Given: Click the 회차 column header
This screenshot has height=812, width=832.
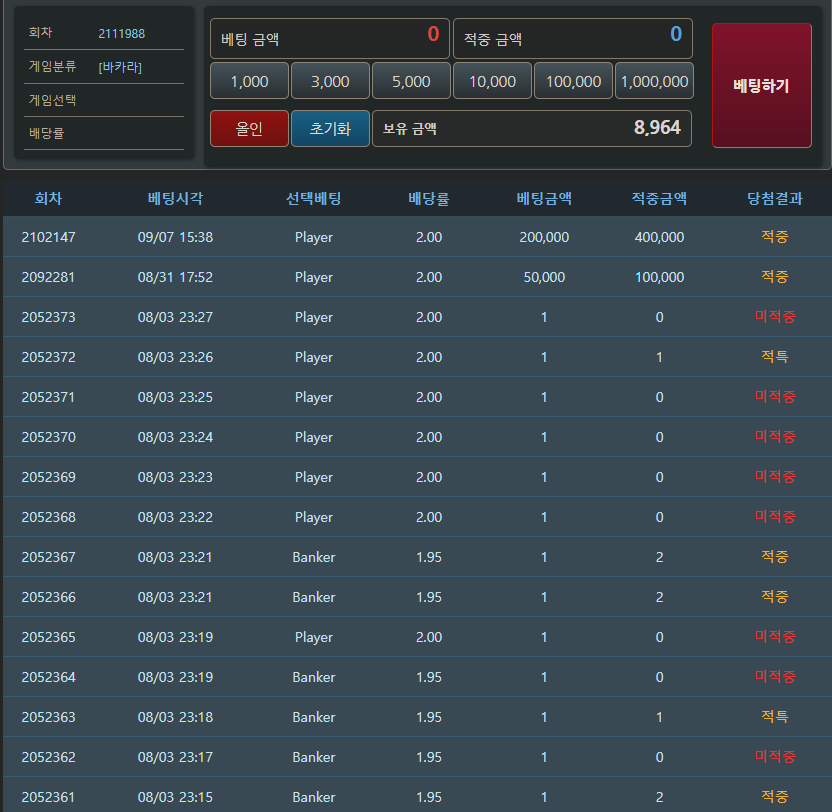Looking at the screenshot, I should [48, 198].
